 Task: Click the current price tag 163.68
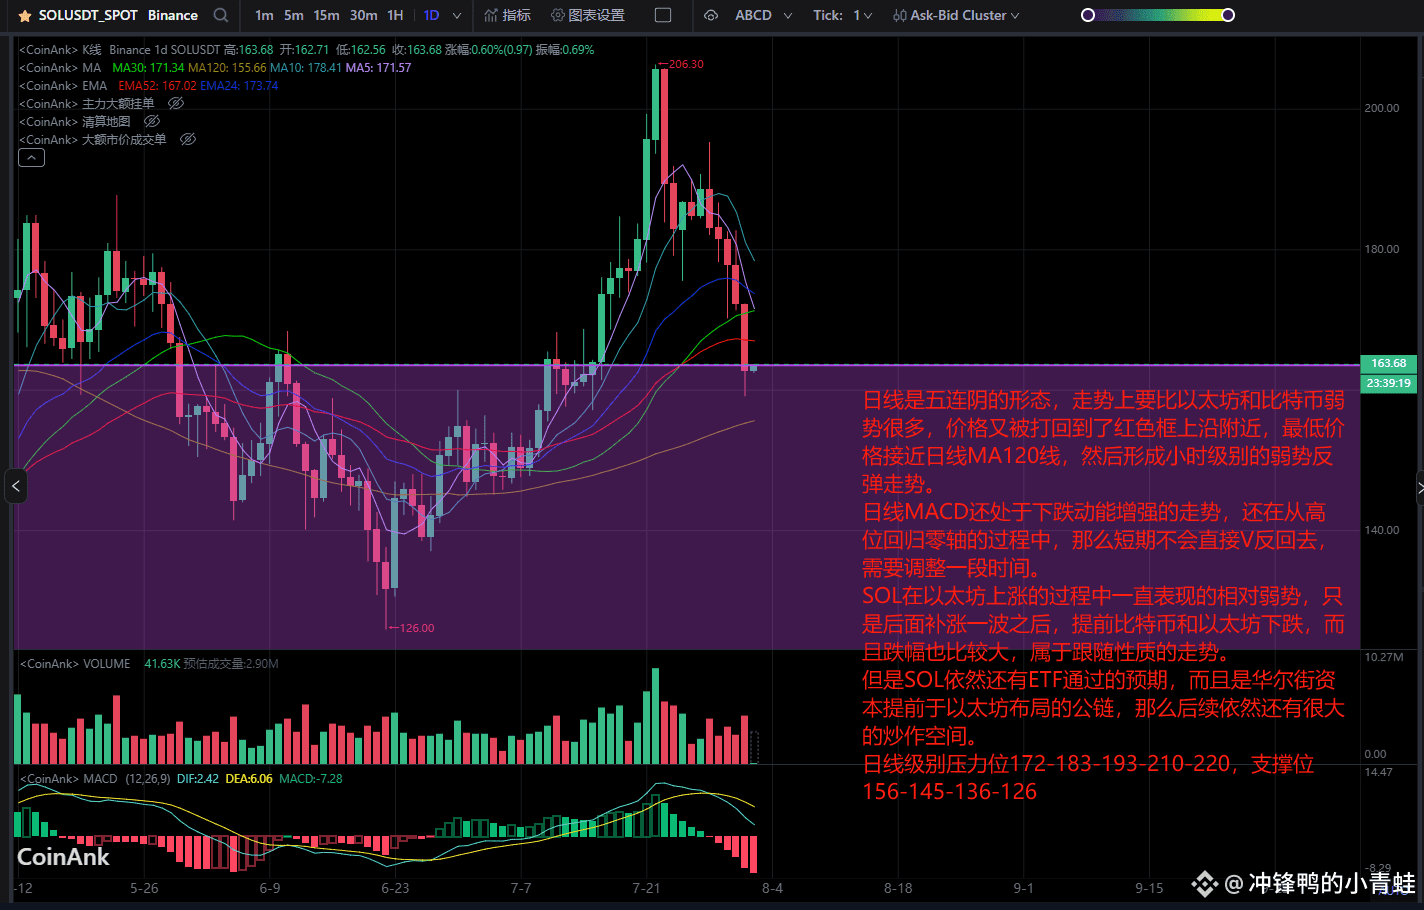[x=1388, y=363]
